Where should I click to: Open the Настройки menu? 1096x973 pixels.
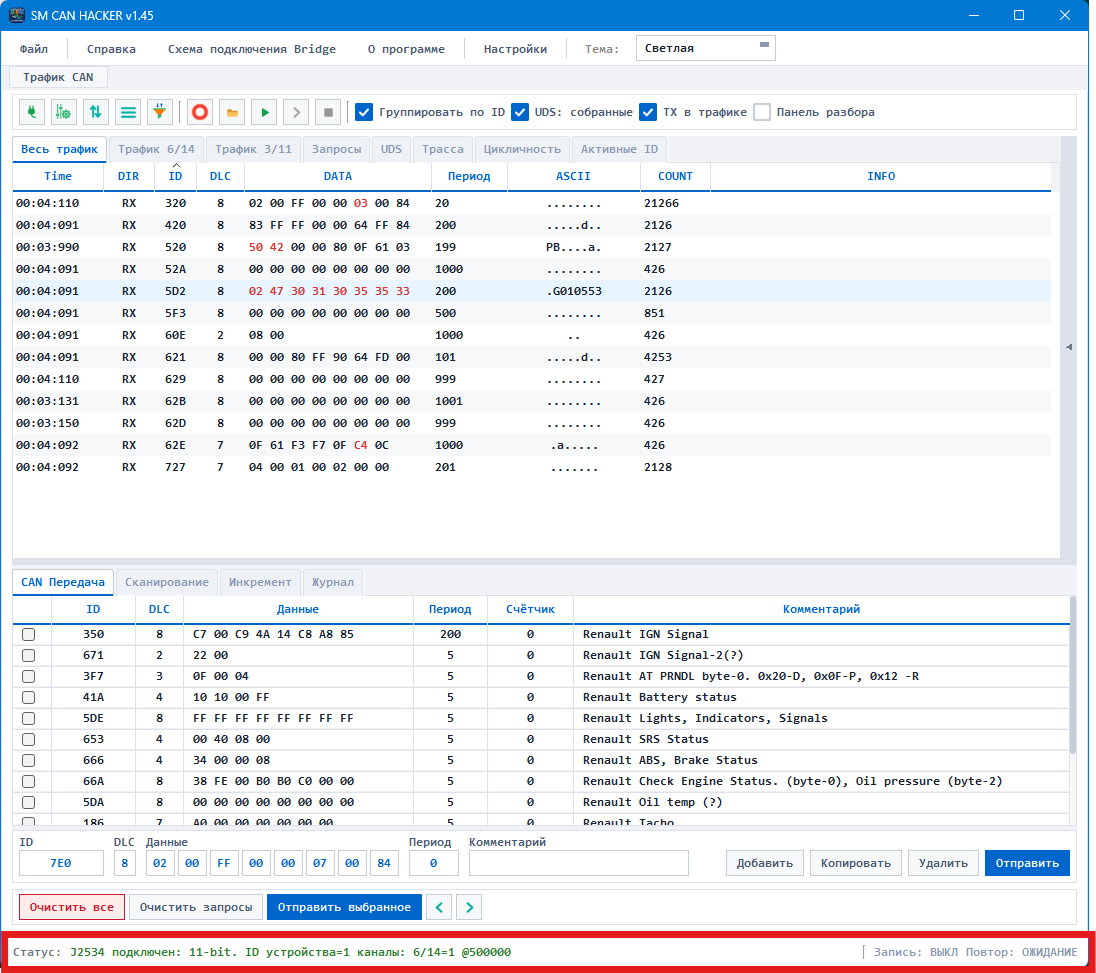pos(515,49)
